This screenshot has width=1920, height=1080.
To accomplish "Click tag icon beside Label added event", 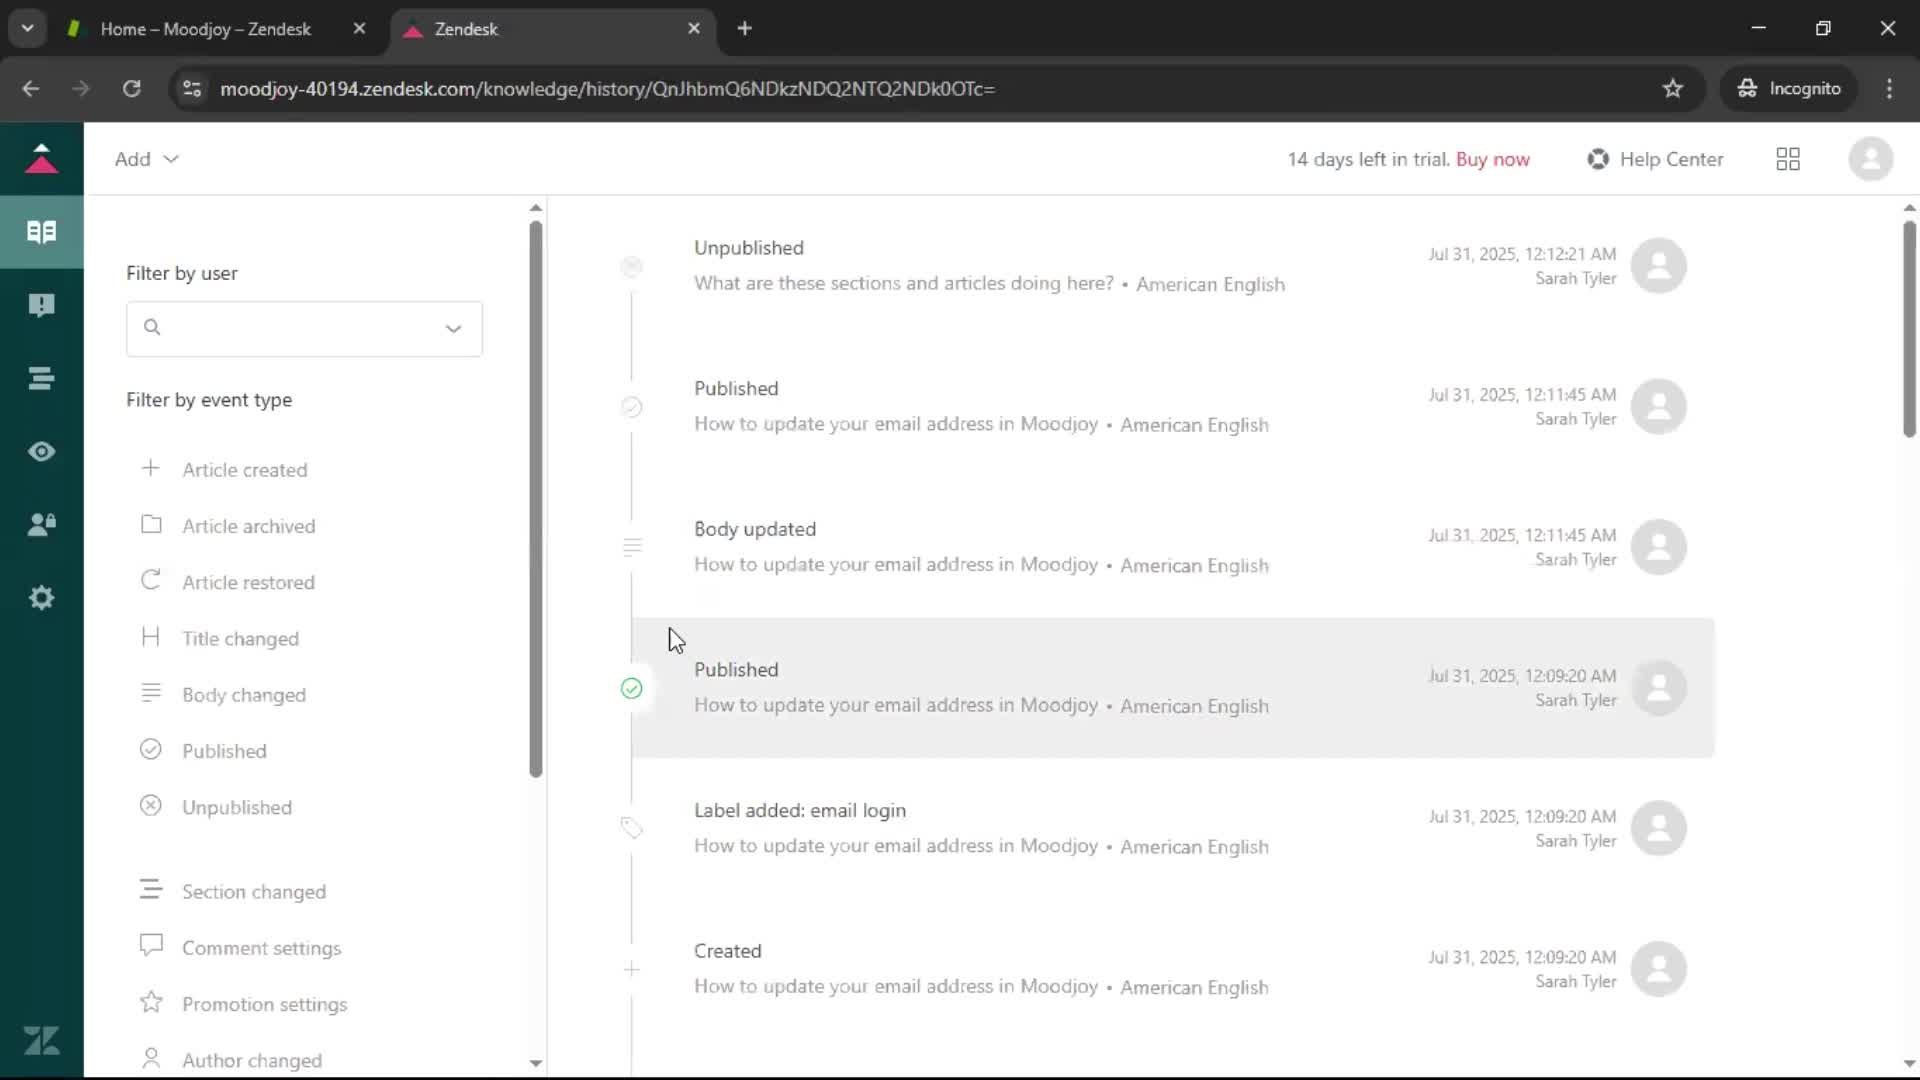I will (632, 828).
